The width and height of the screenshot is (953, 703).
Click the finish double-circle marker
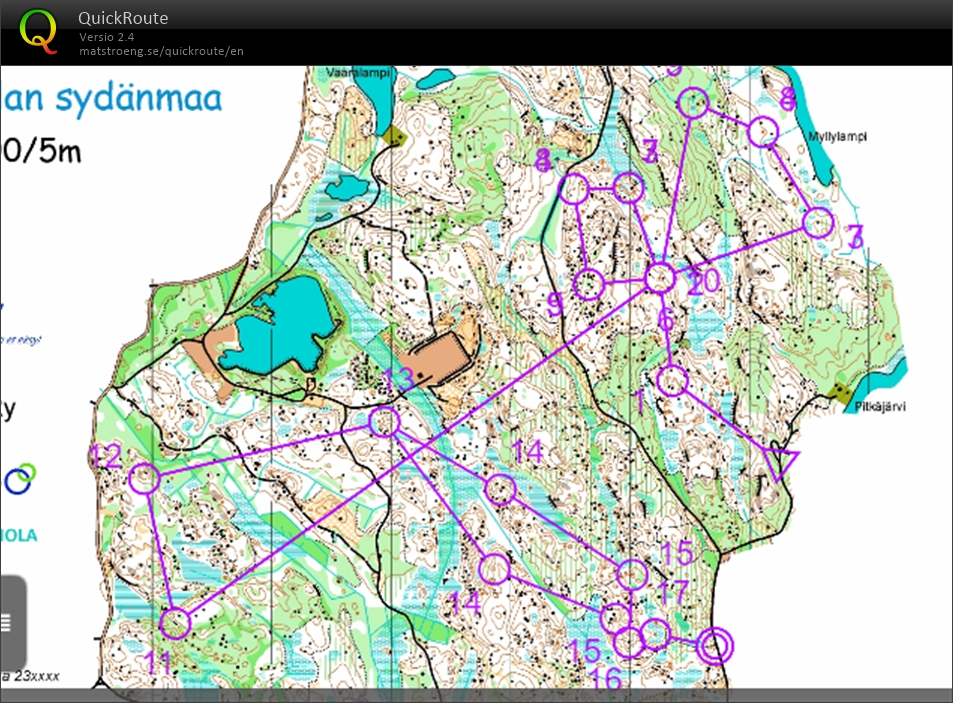pyautogui.click(x=714, y=646)
